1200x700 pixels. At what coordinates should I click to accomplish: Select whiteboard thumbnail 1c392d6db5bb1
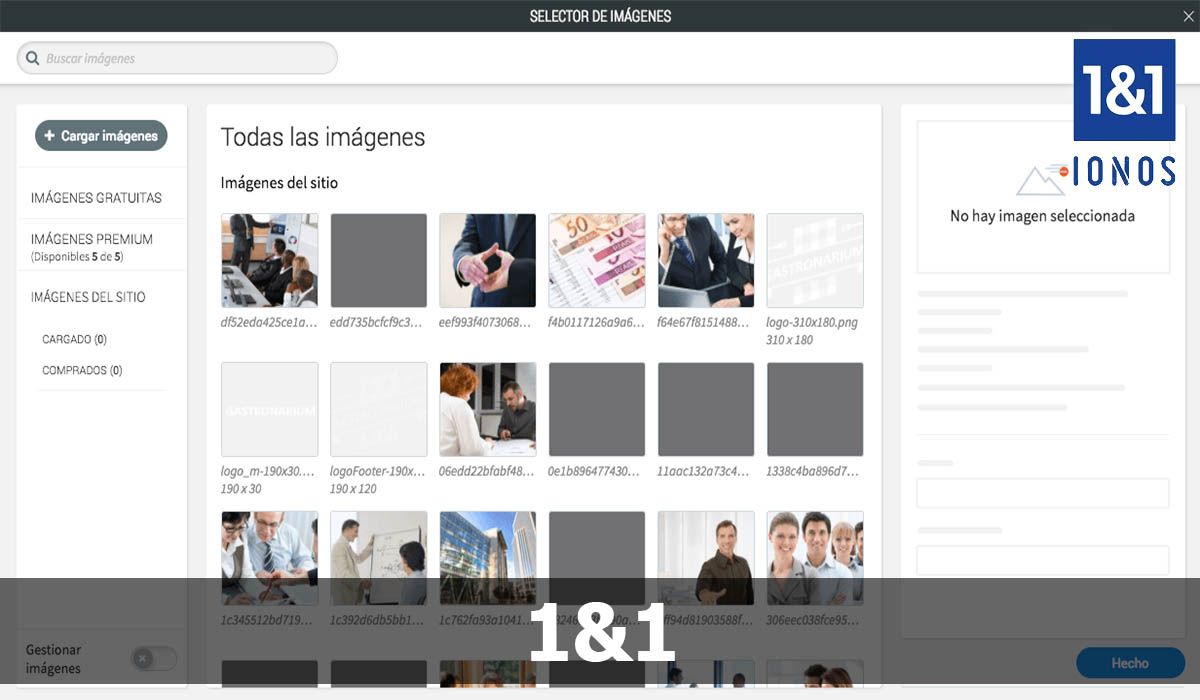pyautogui.click(x=379, y=558)
